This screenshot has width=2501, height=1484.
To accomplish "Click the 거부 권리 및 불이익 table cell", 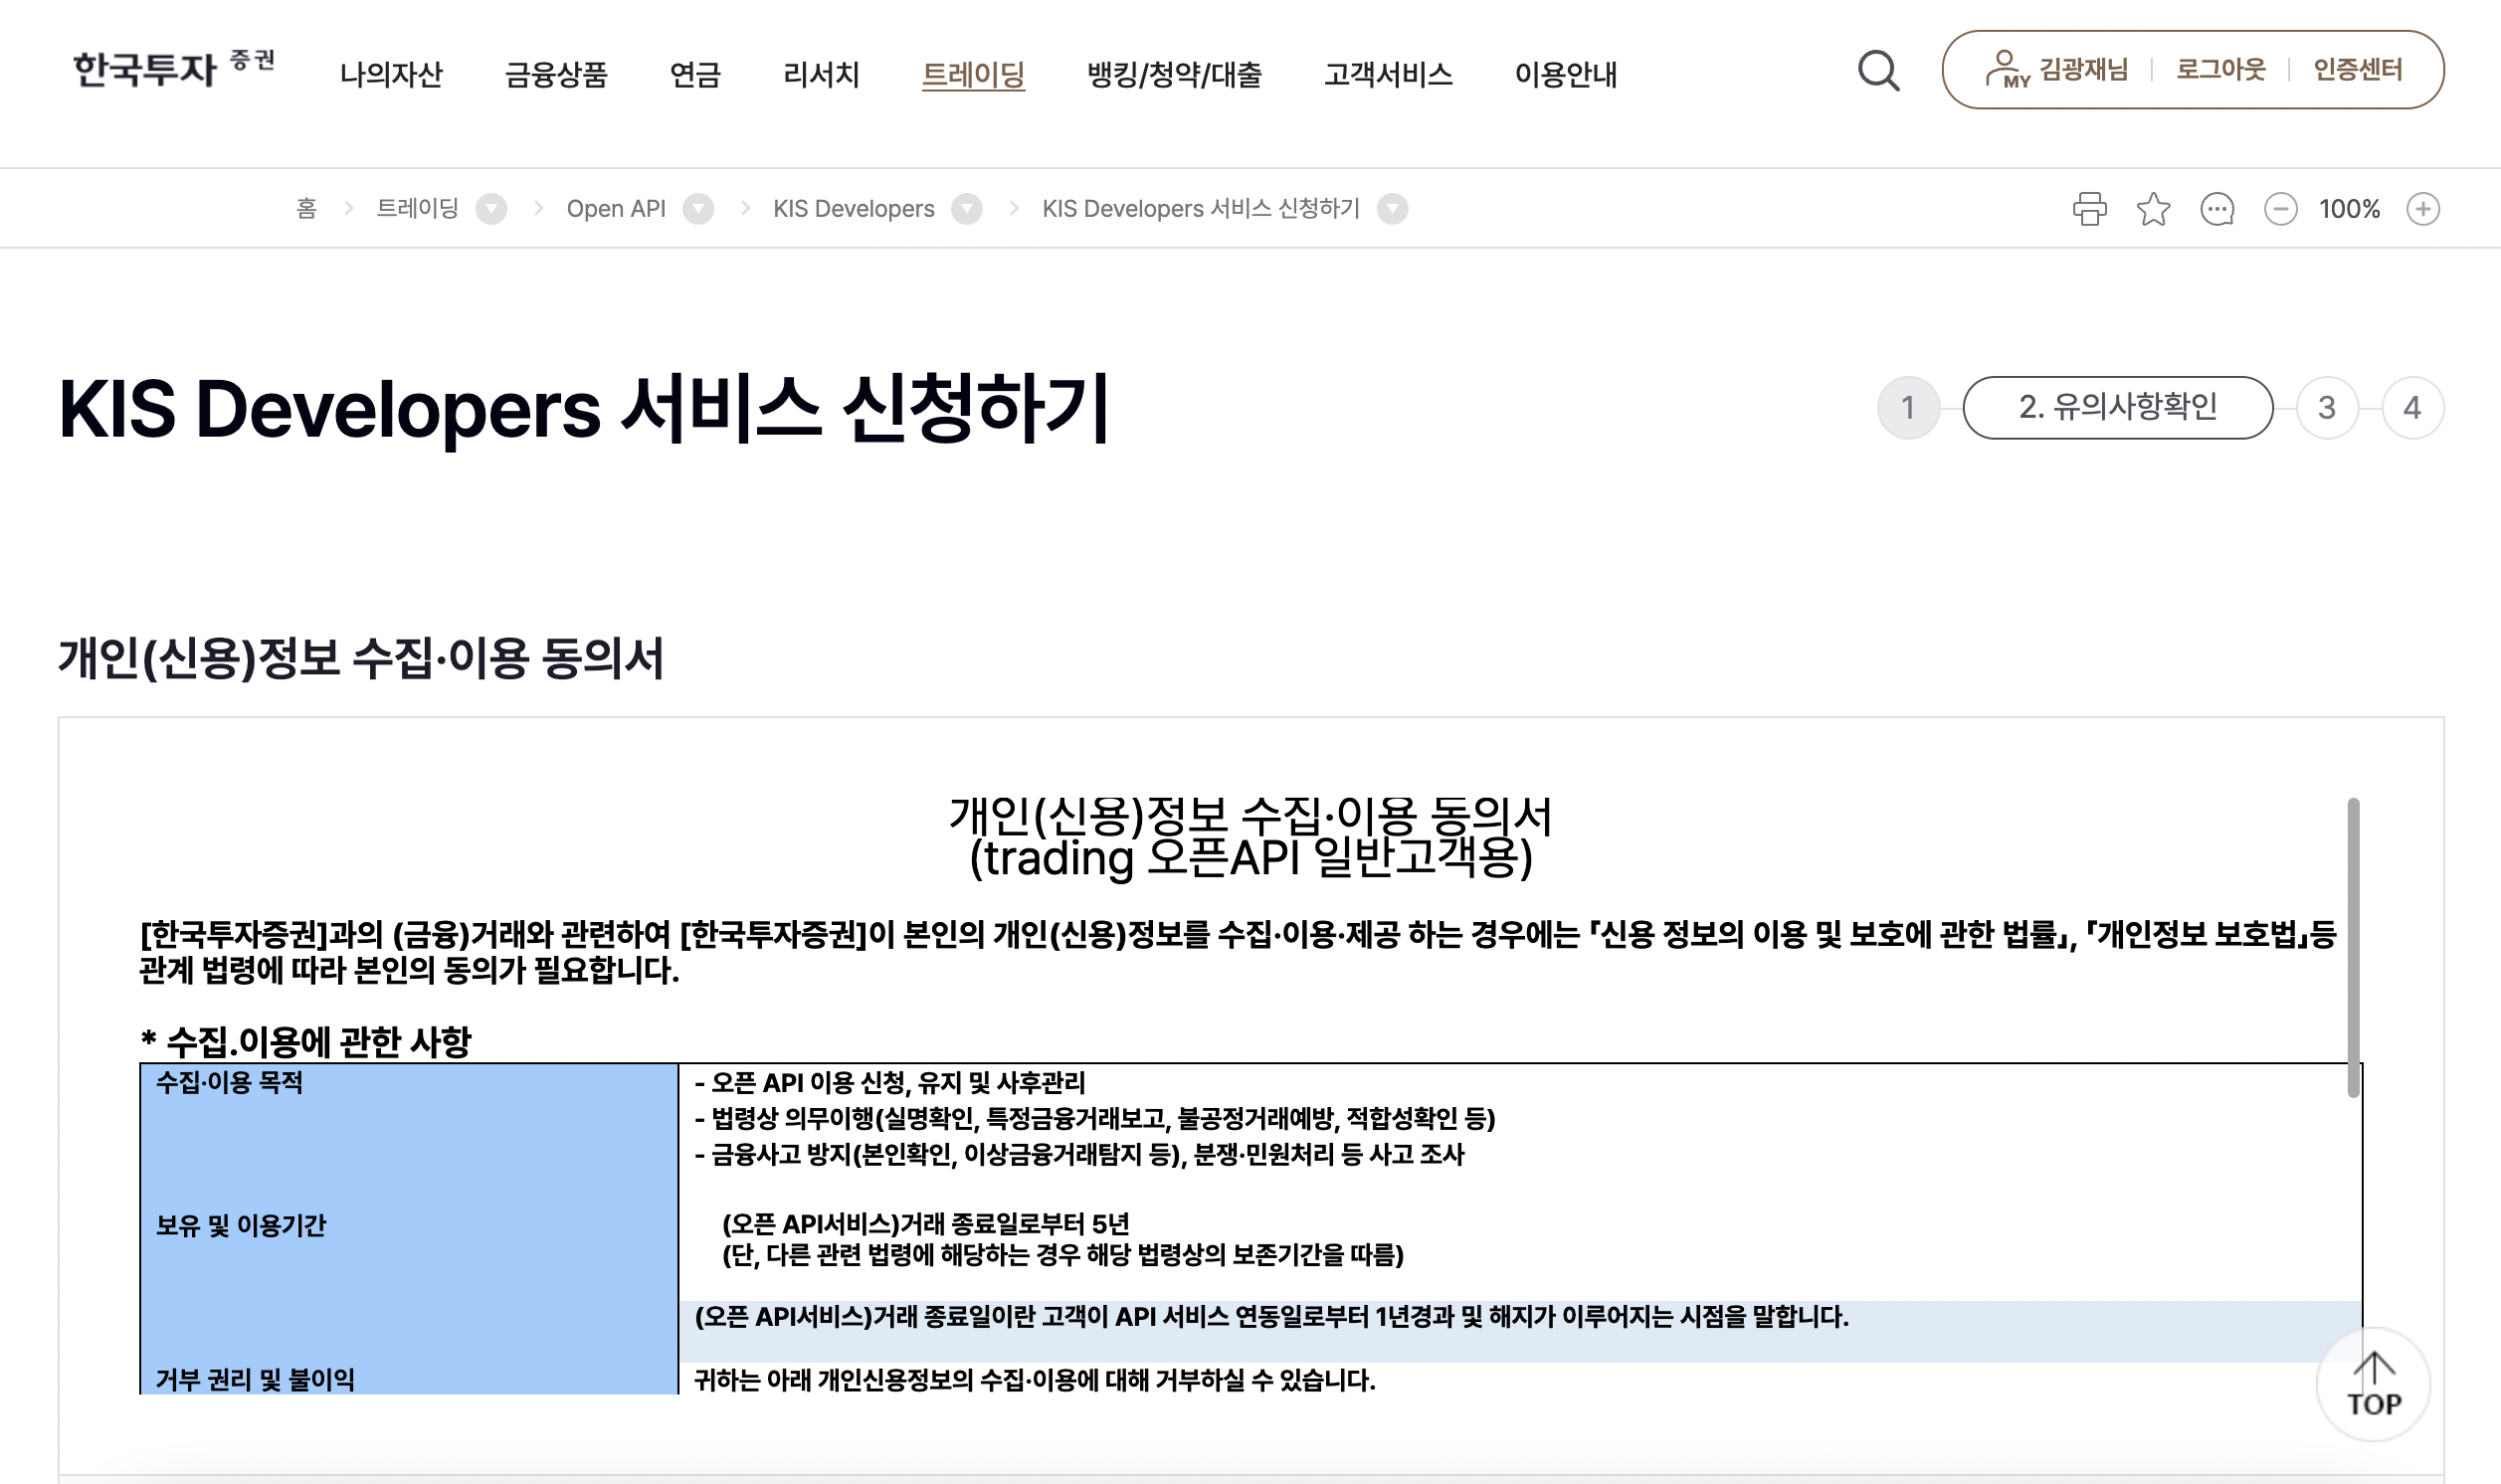I will click(409, 1379).
